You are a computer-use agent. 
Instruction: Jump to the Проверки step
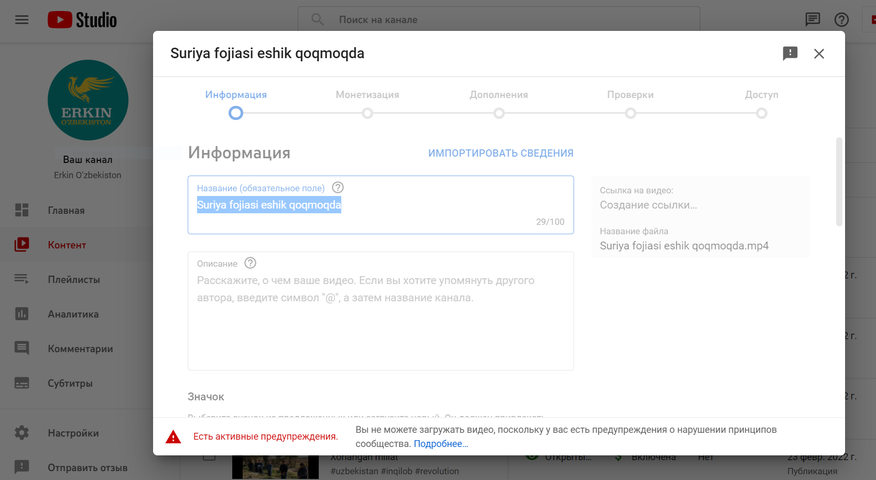(630, 113)
